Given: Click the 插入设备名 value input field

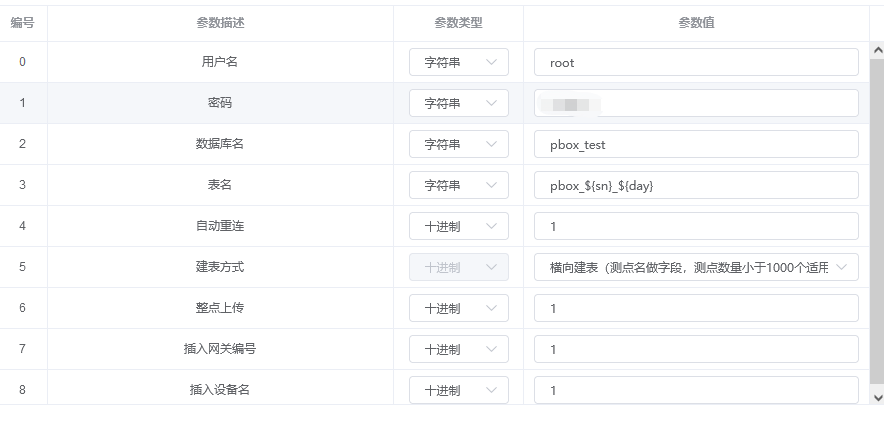Looking at the screenshot, I should (x=696, y=390).
